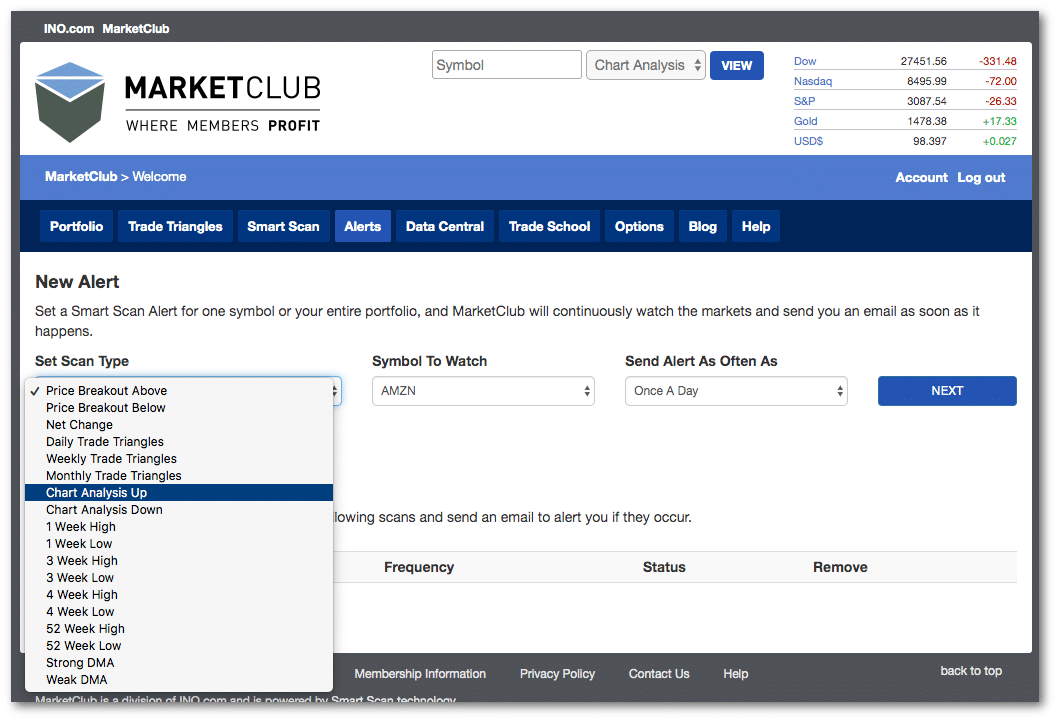Open the S&P market link
This screenshot has height=721, width=1058.
tap(804, 101)
